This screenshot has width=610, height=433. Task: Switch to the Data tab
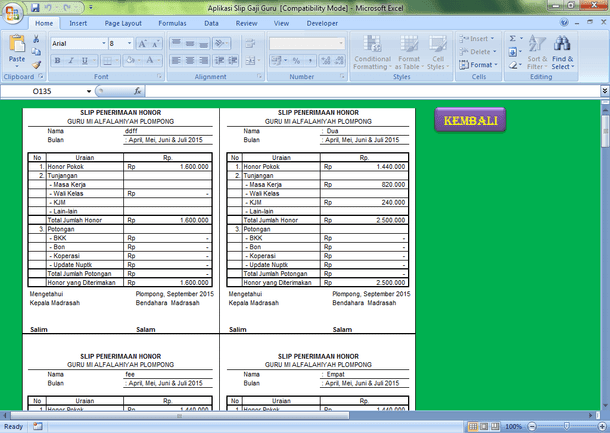[x=211, y=23]
